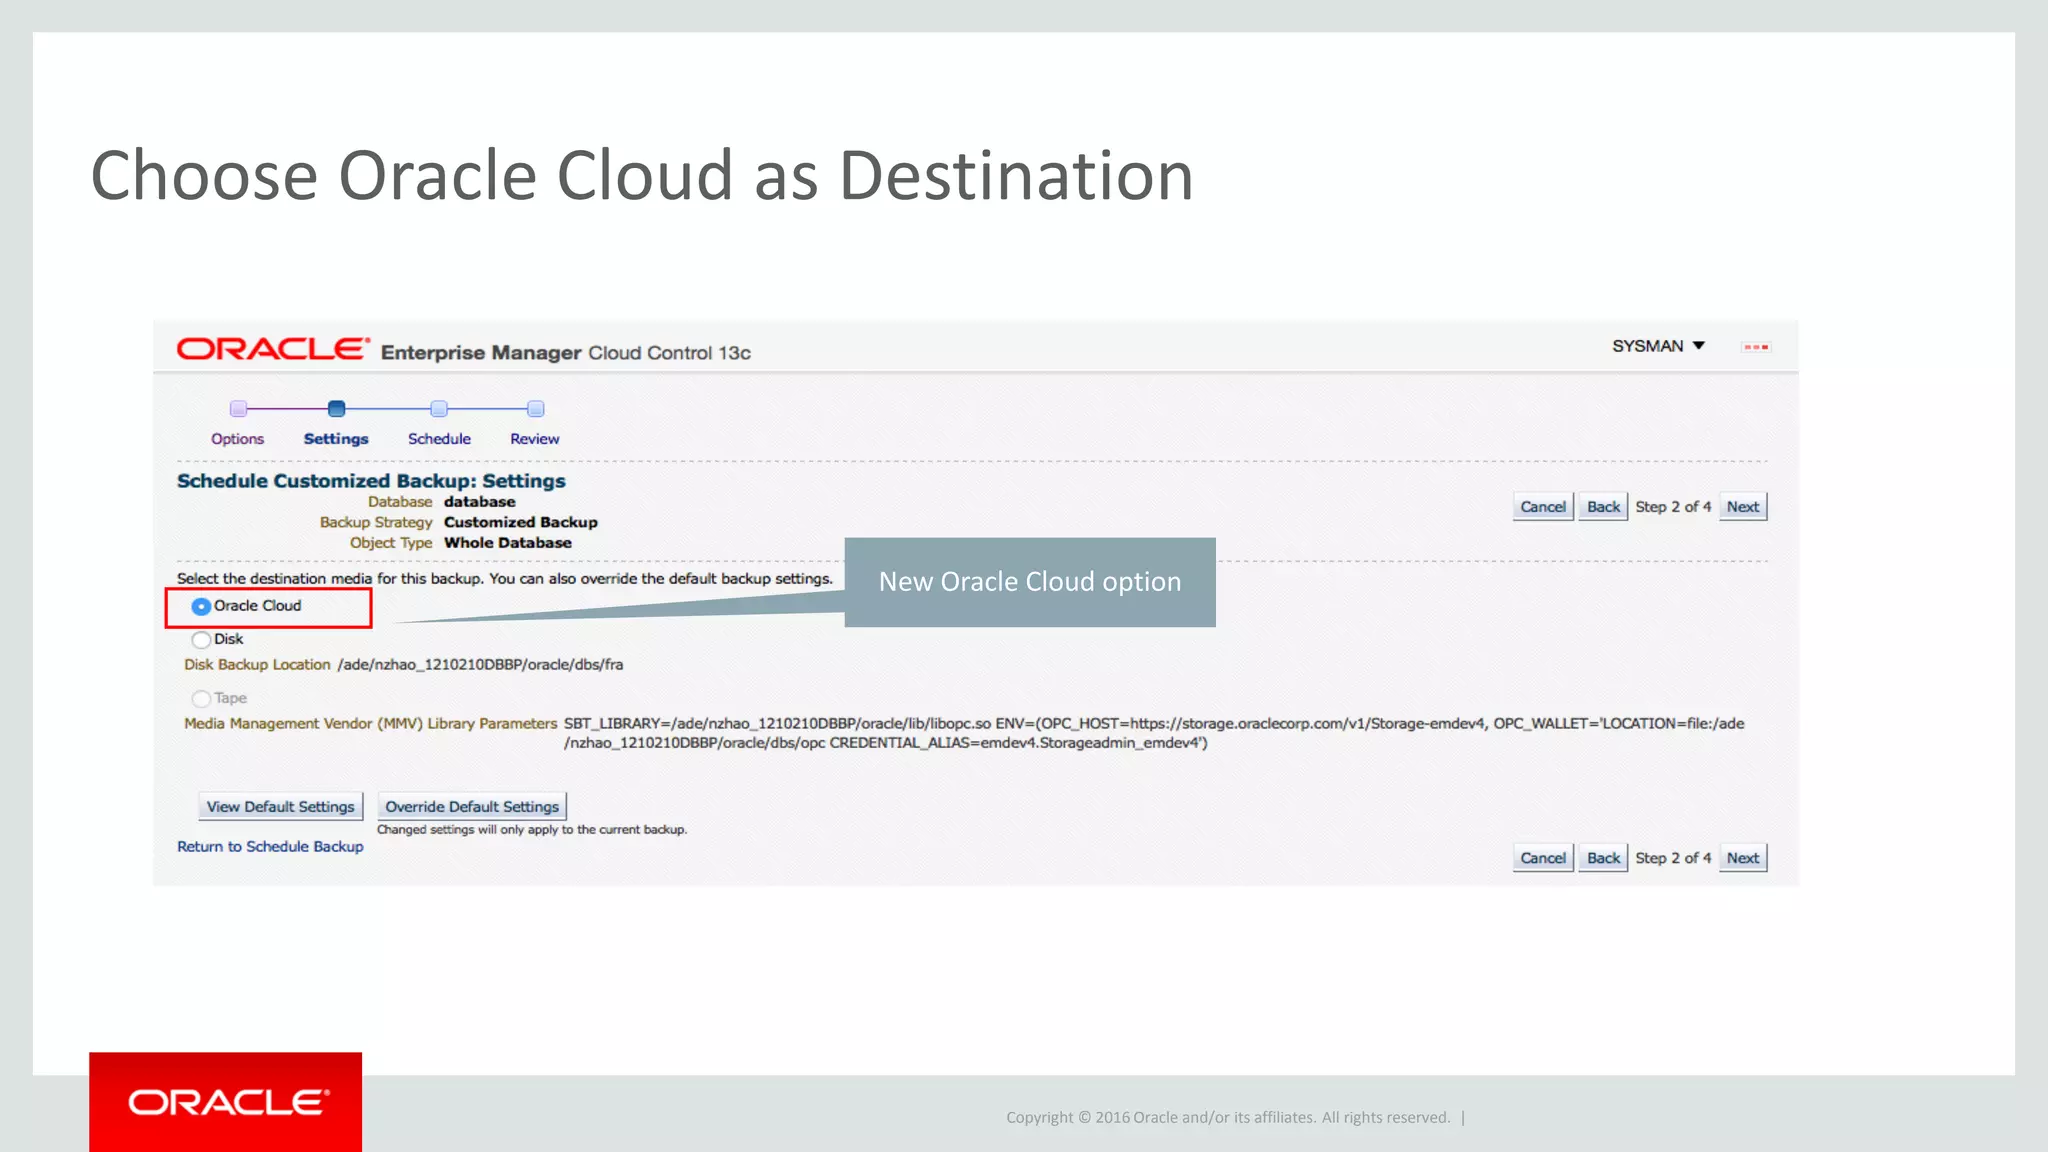The image size is (2048, 1152).
Task: Click the SBT_LIBRARY parameters text
Action: (x=1154, y=733)
